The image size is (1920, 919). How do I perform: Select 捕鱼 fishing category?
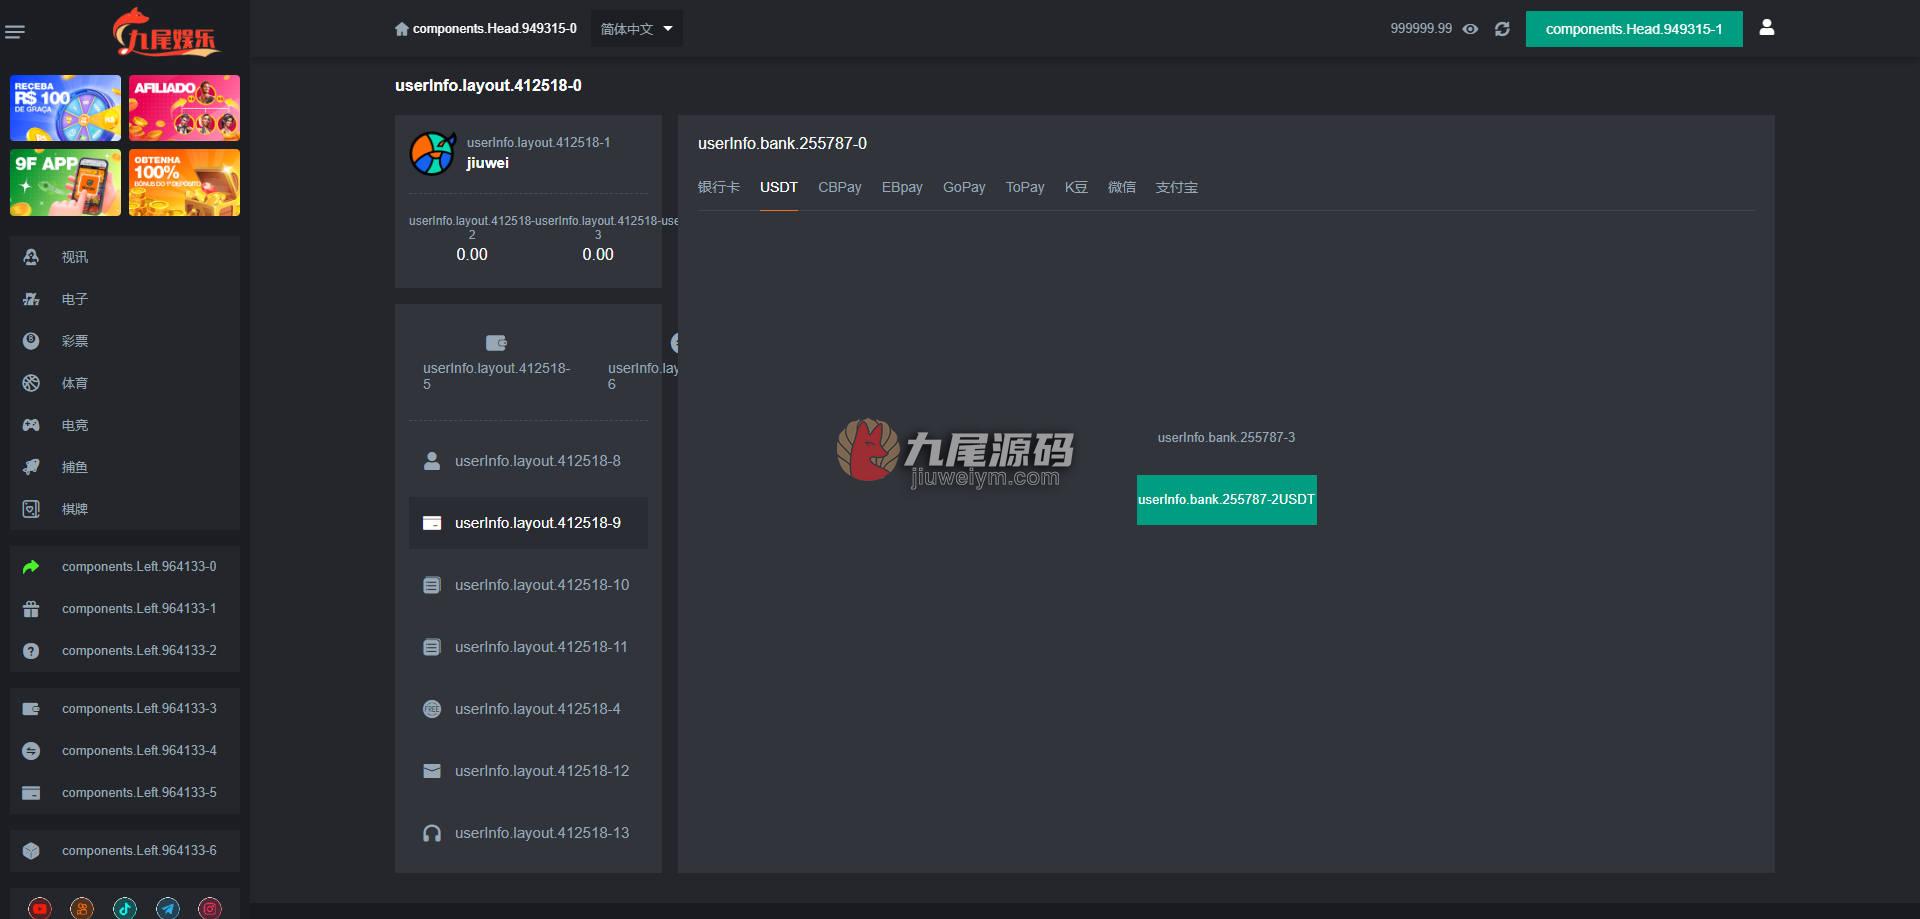(x=125, y=467)
